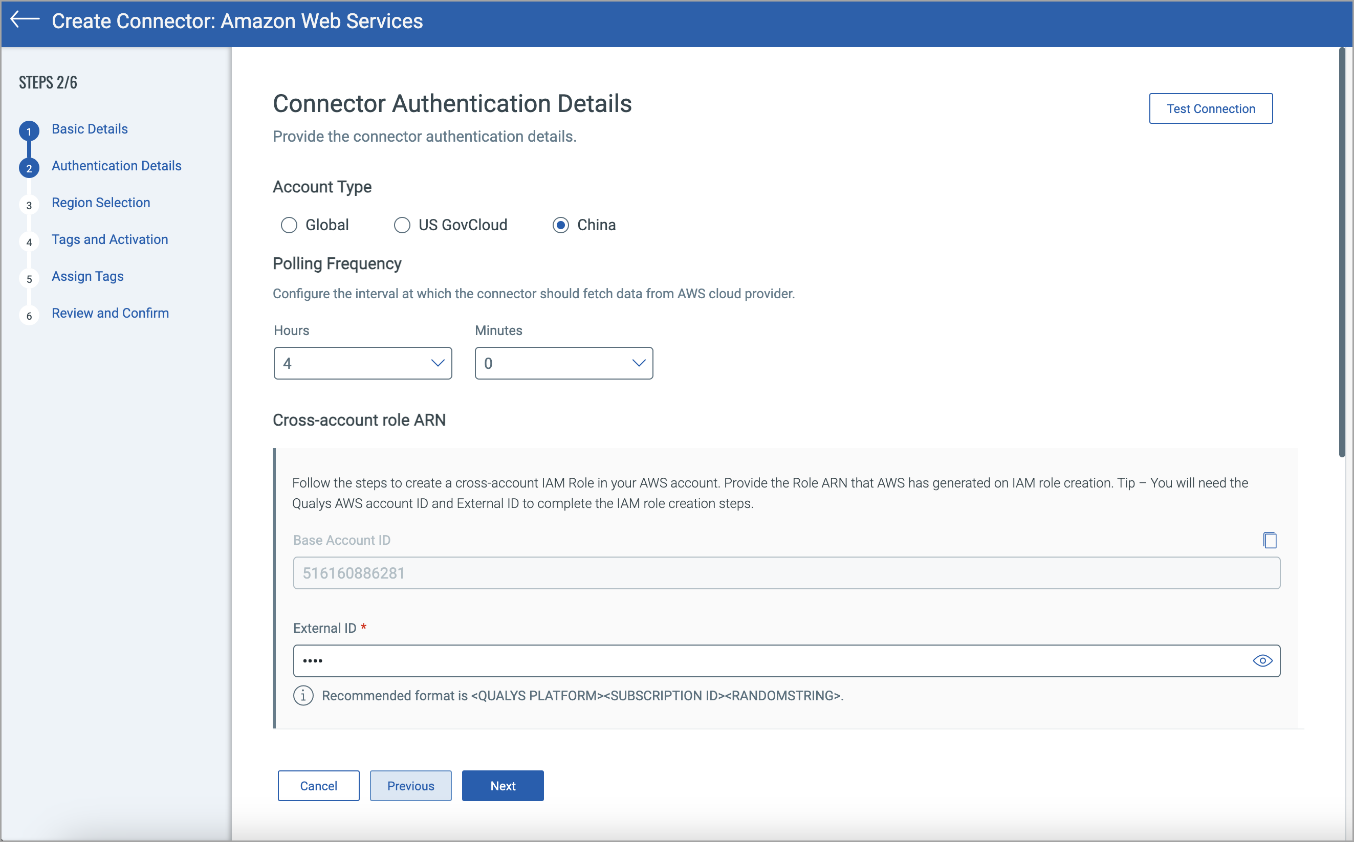Click the Polling Frequency label

point(337,264)
